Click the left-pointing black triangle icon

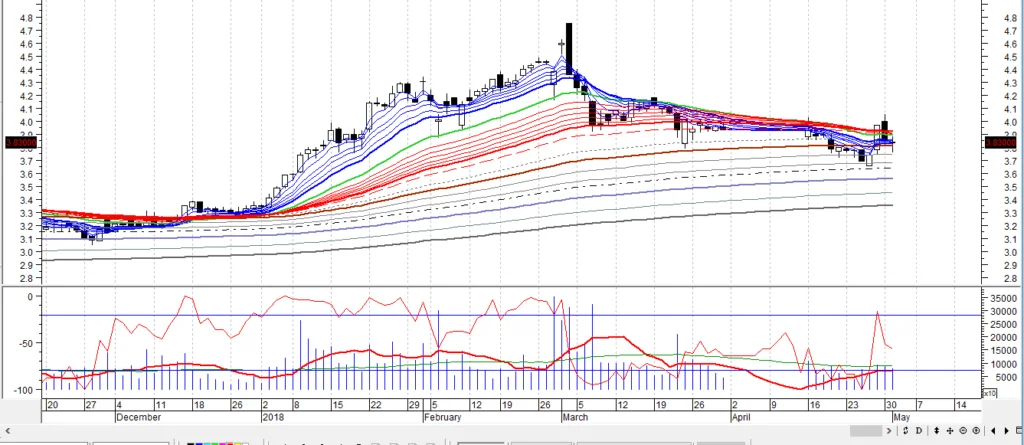click(993, 431)
